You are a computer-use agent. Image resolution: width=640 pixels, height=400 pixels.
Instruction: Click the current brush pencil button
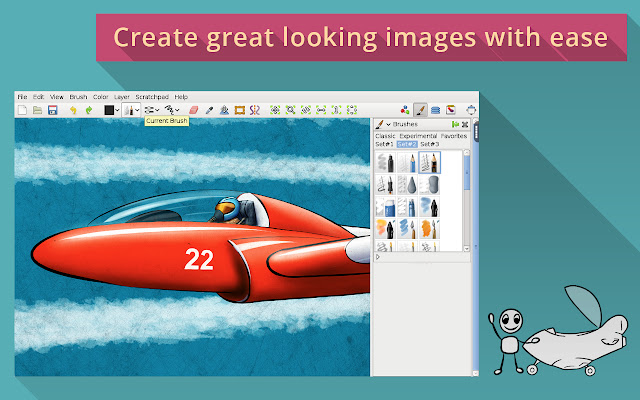[129, 110]
